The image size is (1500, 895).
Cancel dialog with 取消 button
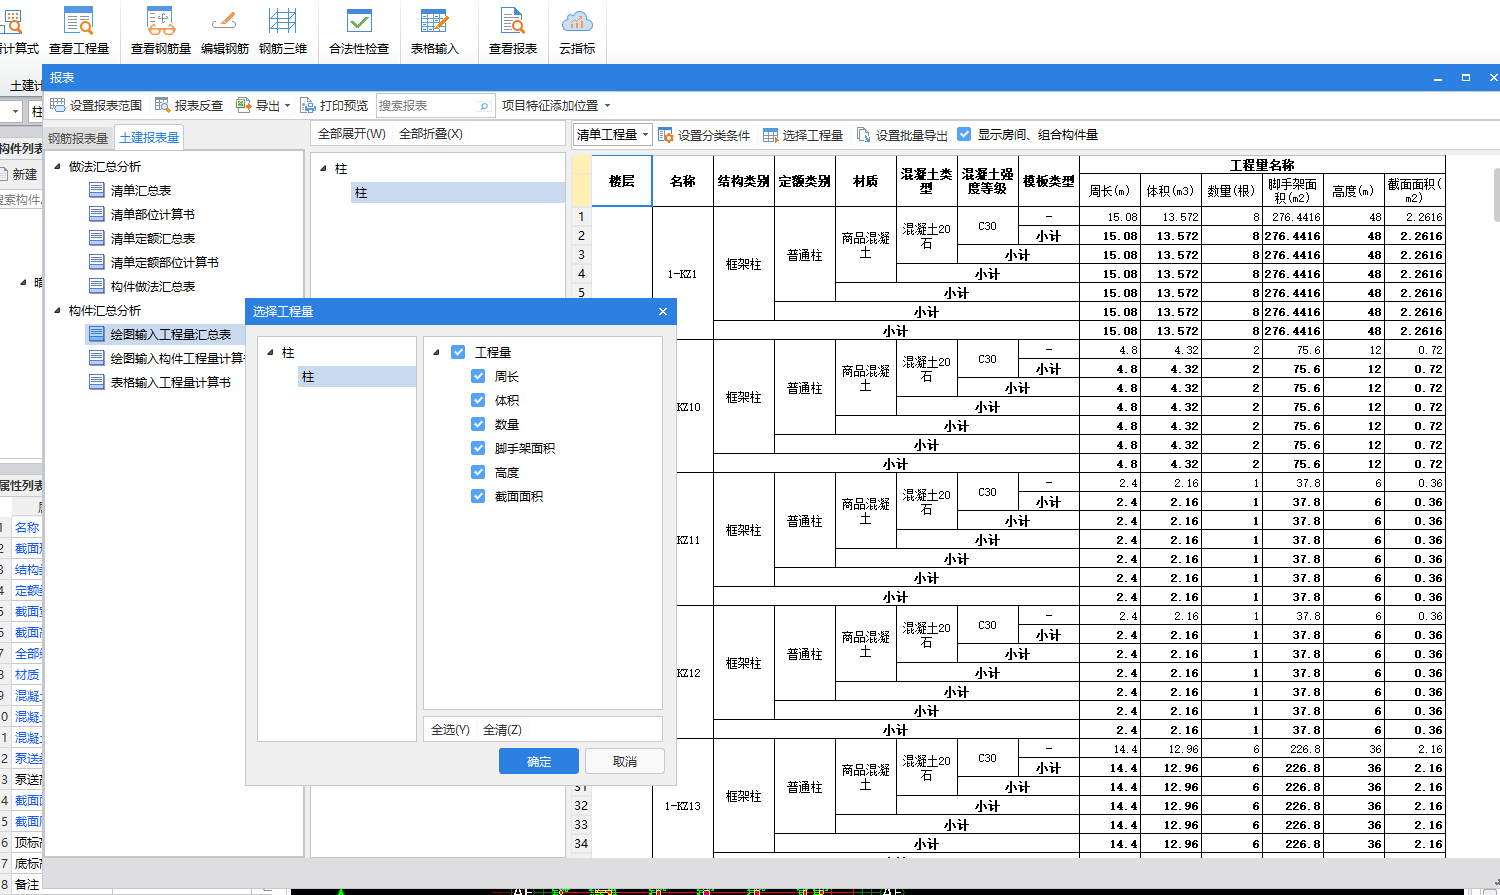[625, 761]
